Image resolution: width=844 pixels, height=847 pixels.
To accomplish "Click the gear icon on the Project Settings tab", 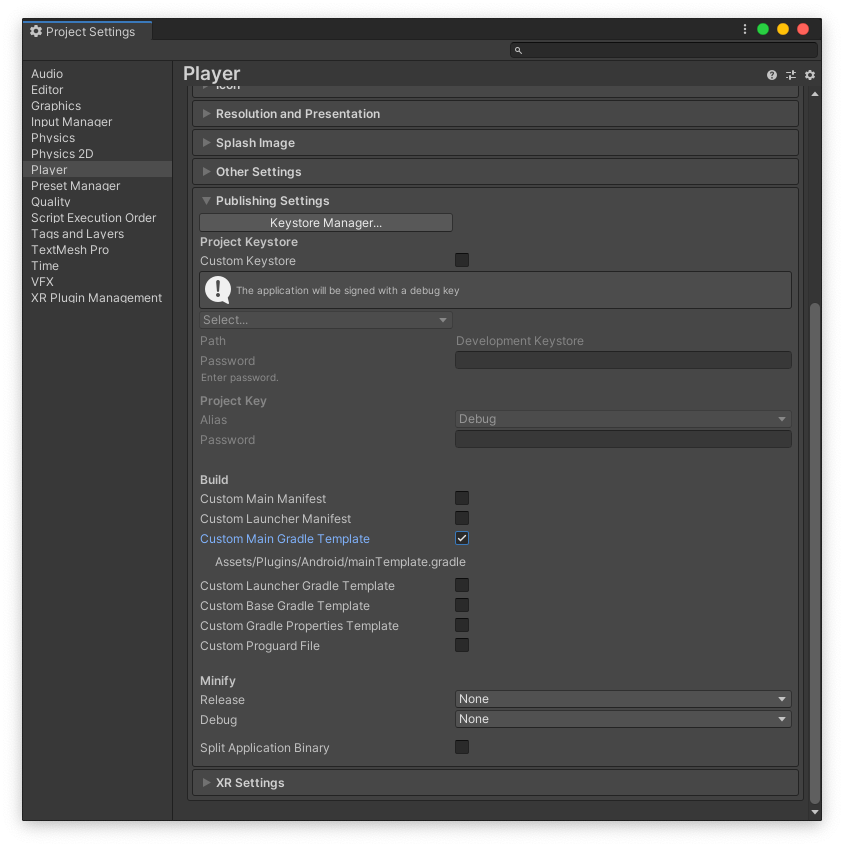I will click(x=36, y=31).
